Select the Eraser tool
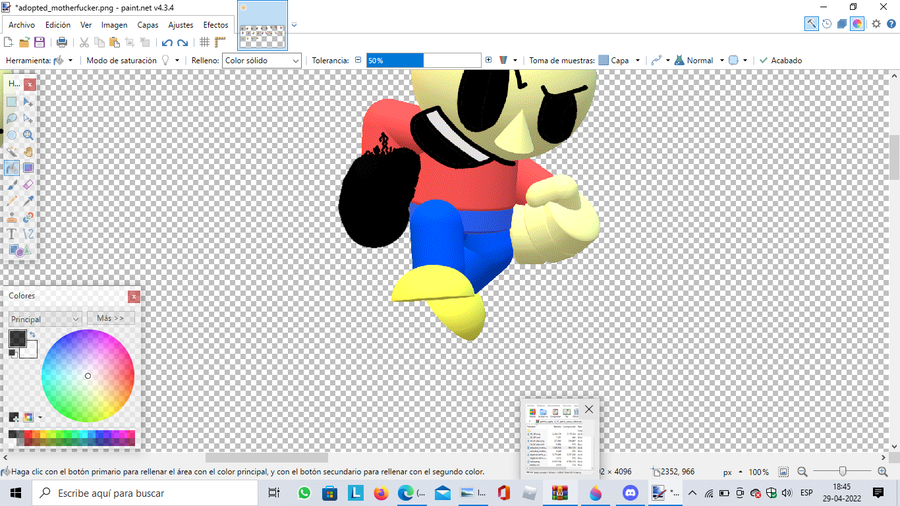This screenshot has width=900, height=506. [x=28, y=185]
